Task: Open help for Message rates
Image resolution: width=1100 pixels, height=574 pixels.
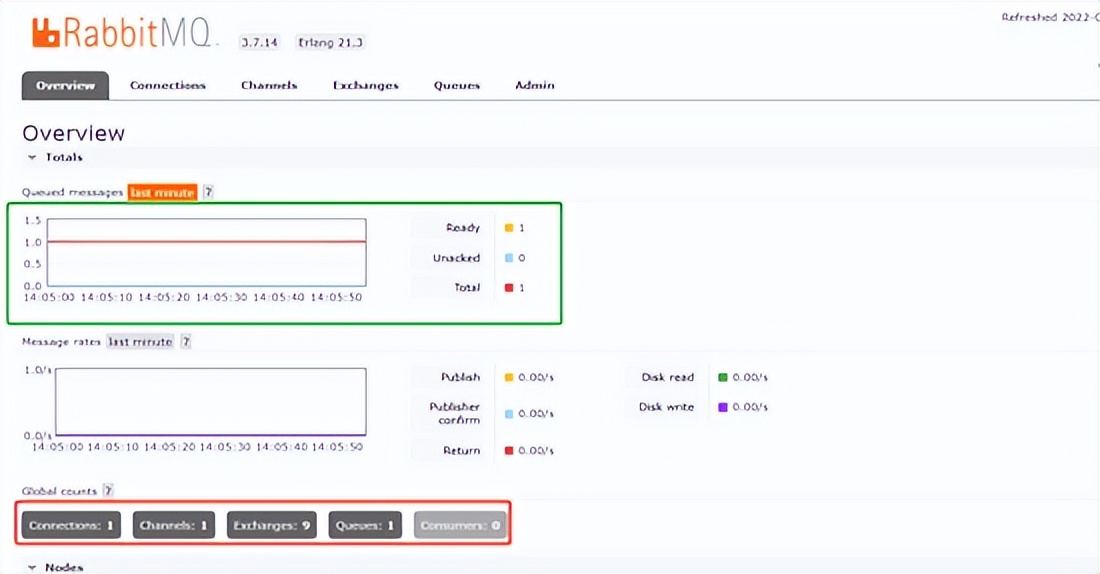Action: (186, 342)
